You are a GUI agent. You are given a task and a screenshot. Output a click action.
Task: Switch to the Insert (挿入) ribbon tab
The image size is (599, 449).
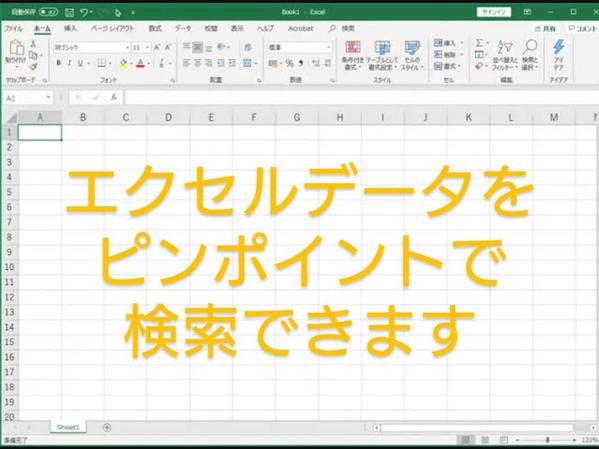point(70,28)
